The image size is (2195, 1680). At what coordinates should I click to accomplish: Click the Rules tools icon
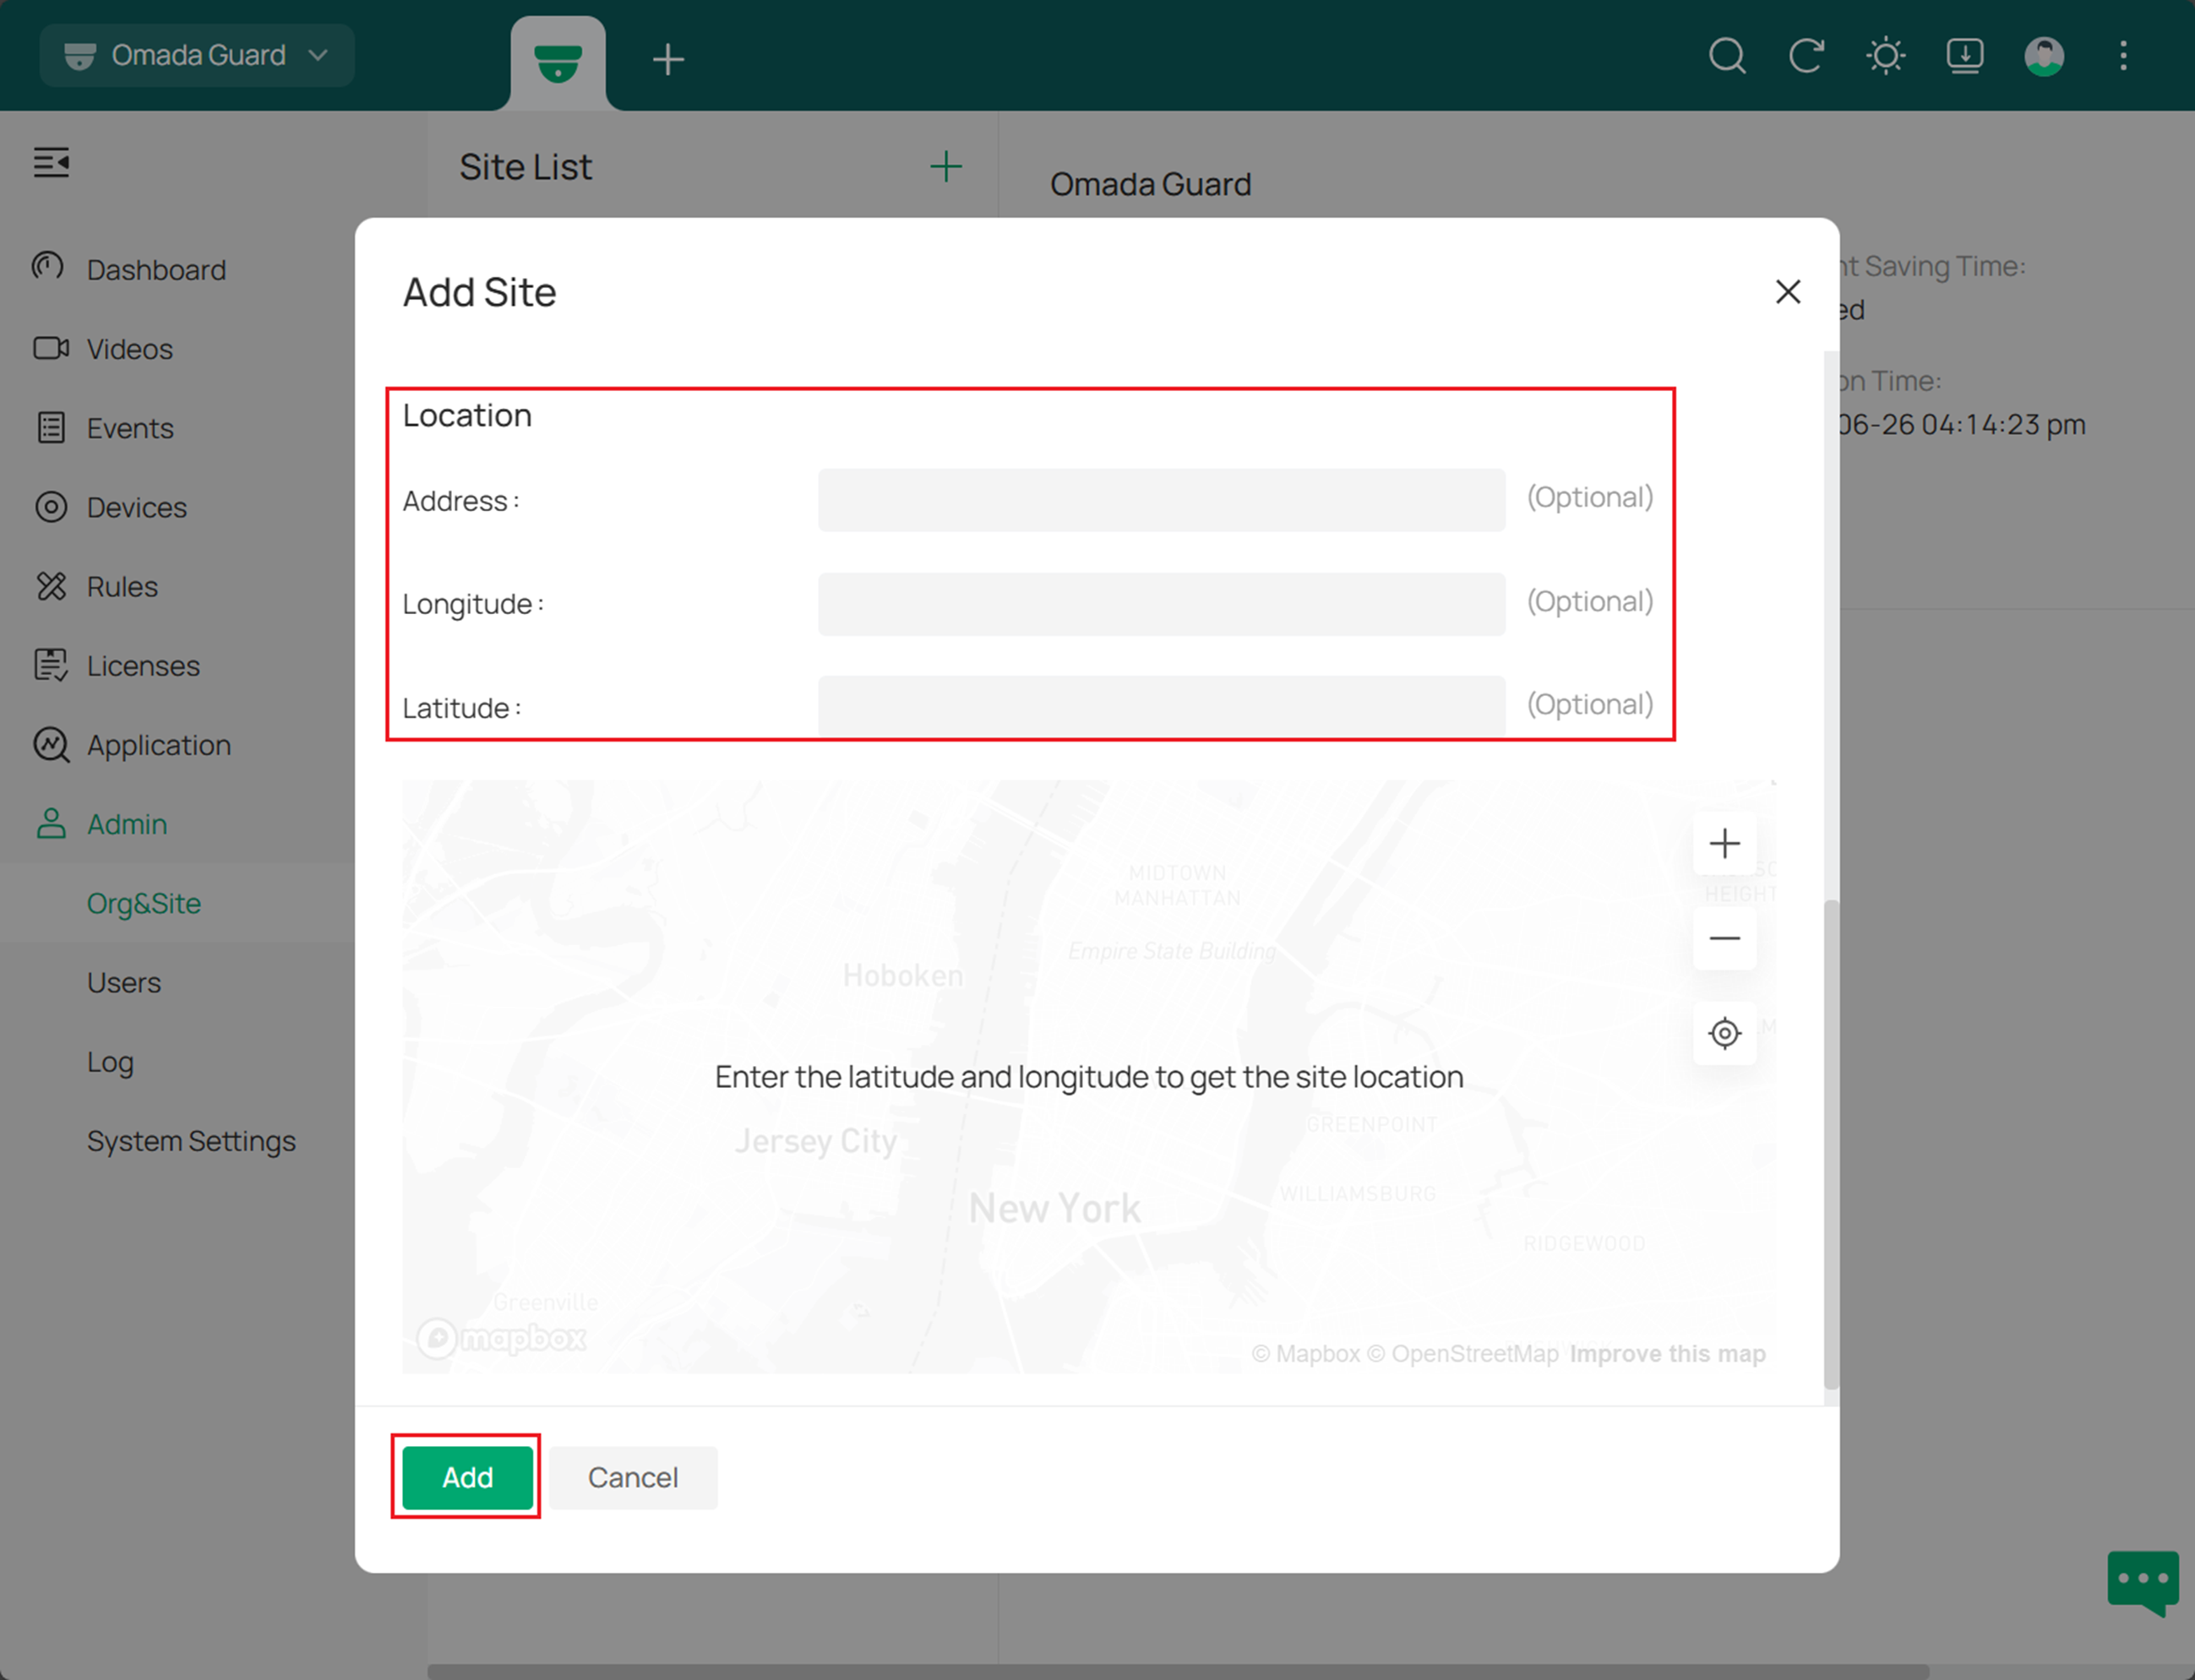pos(51,586)
